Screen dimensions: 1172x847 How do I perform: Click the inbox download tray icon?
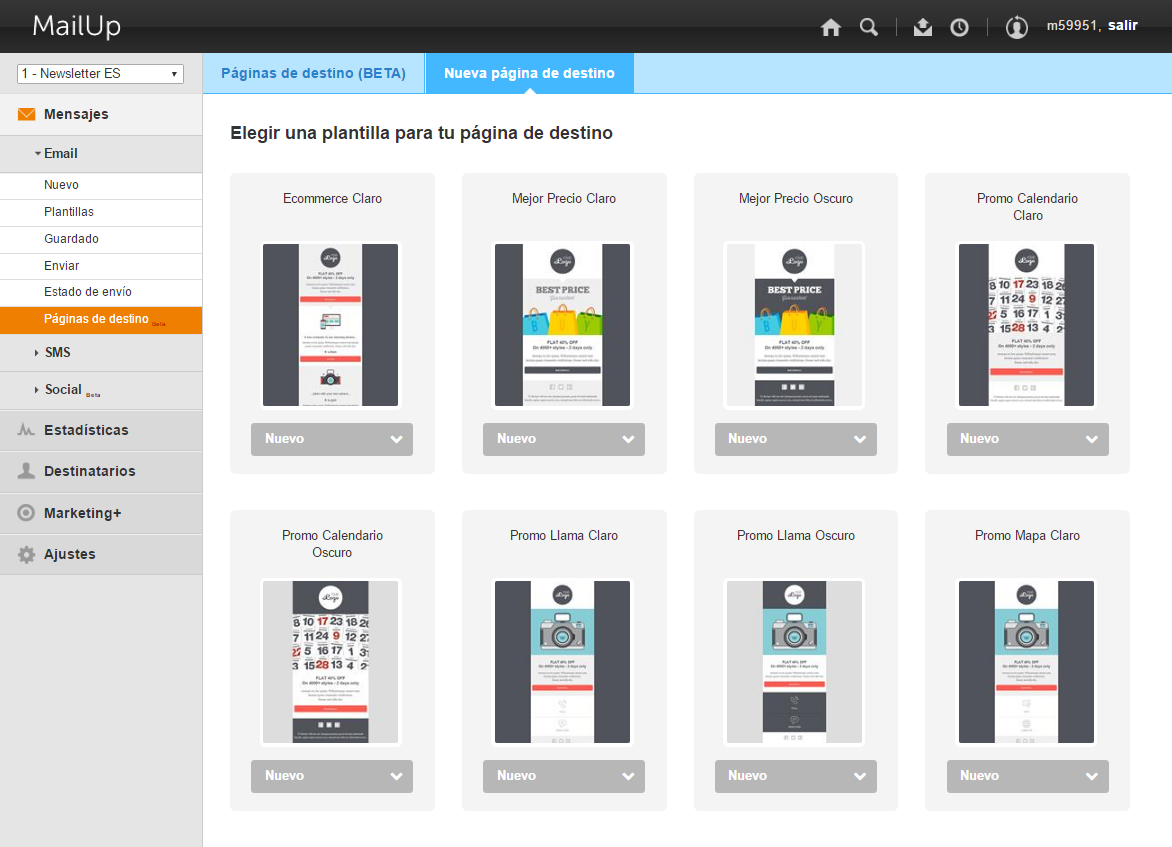(922, 27)
